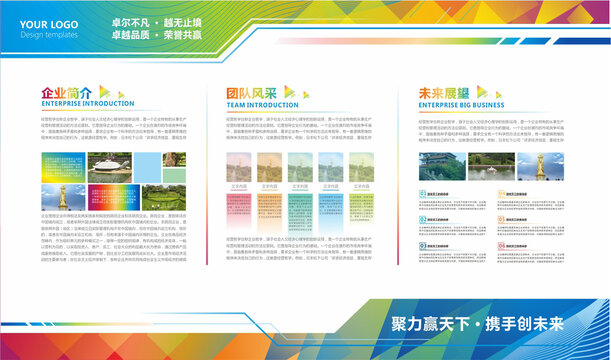The width and height of the screenshot is (611, 360).
Task: Click the large play arrow beside 团队风采
Action: pyautogui.click(x=289, y=92)
